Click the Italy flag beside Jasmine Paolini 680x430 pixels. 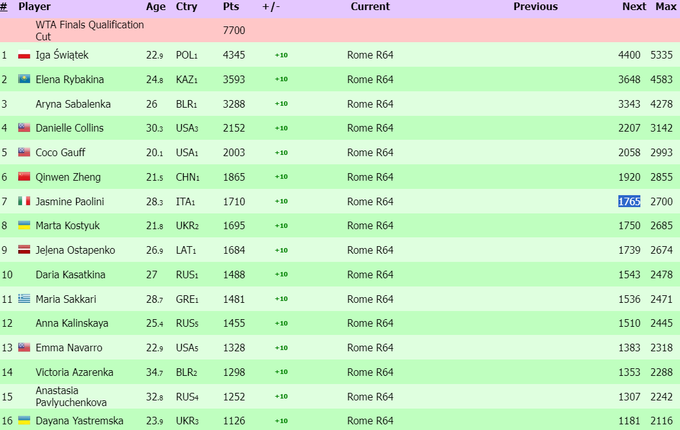25,201
